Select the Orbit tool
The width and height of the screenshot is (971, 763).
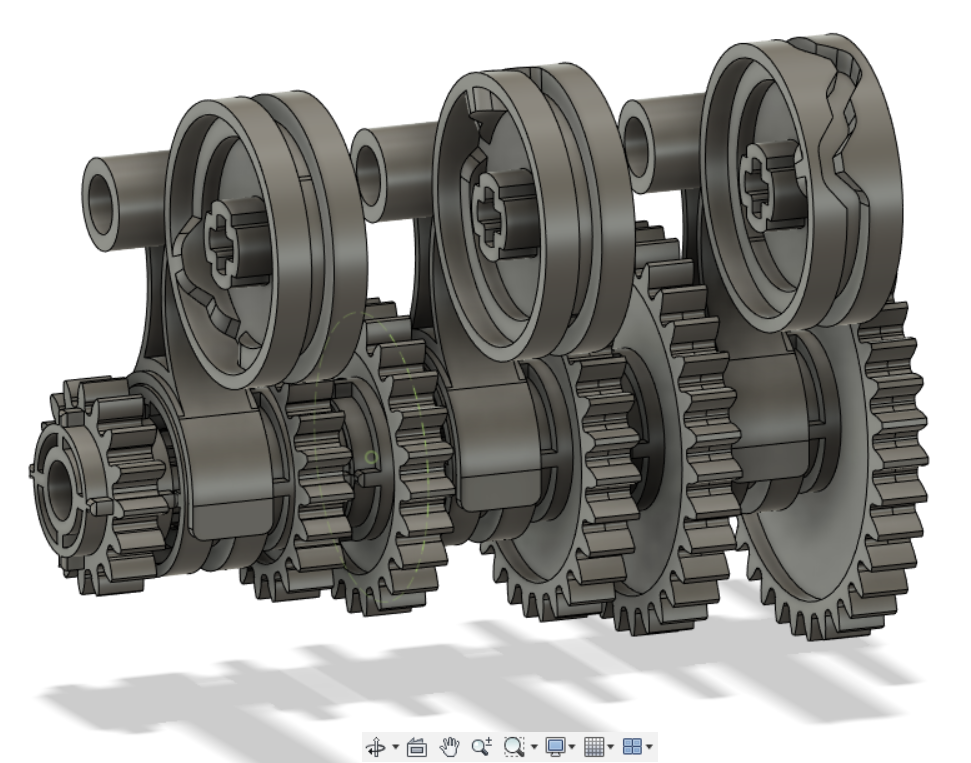pos(375,745)
